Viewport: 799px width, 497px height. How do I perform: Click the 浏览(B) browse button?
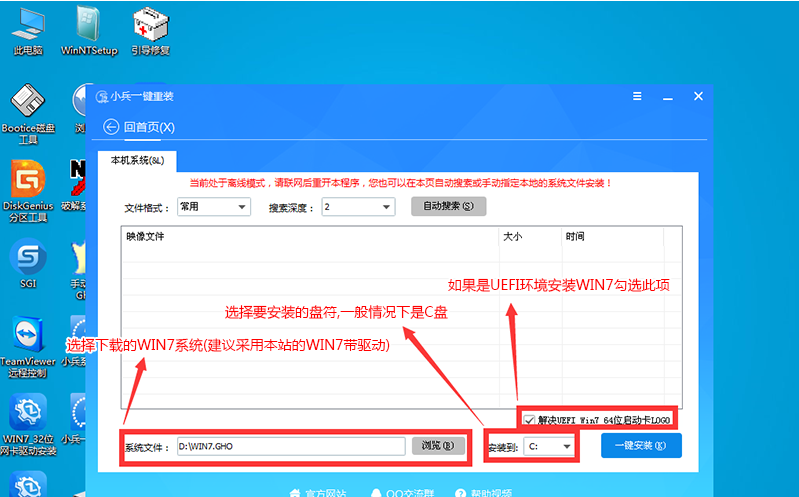[438, 446]
